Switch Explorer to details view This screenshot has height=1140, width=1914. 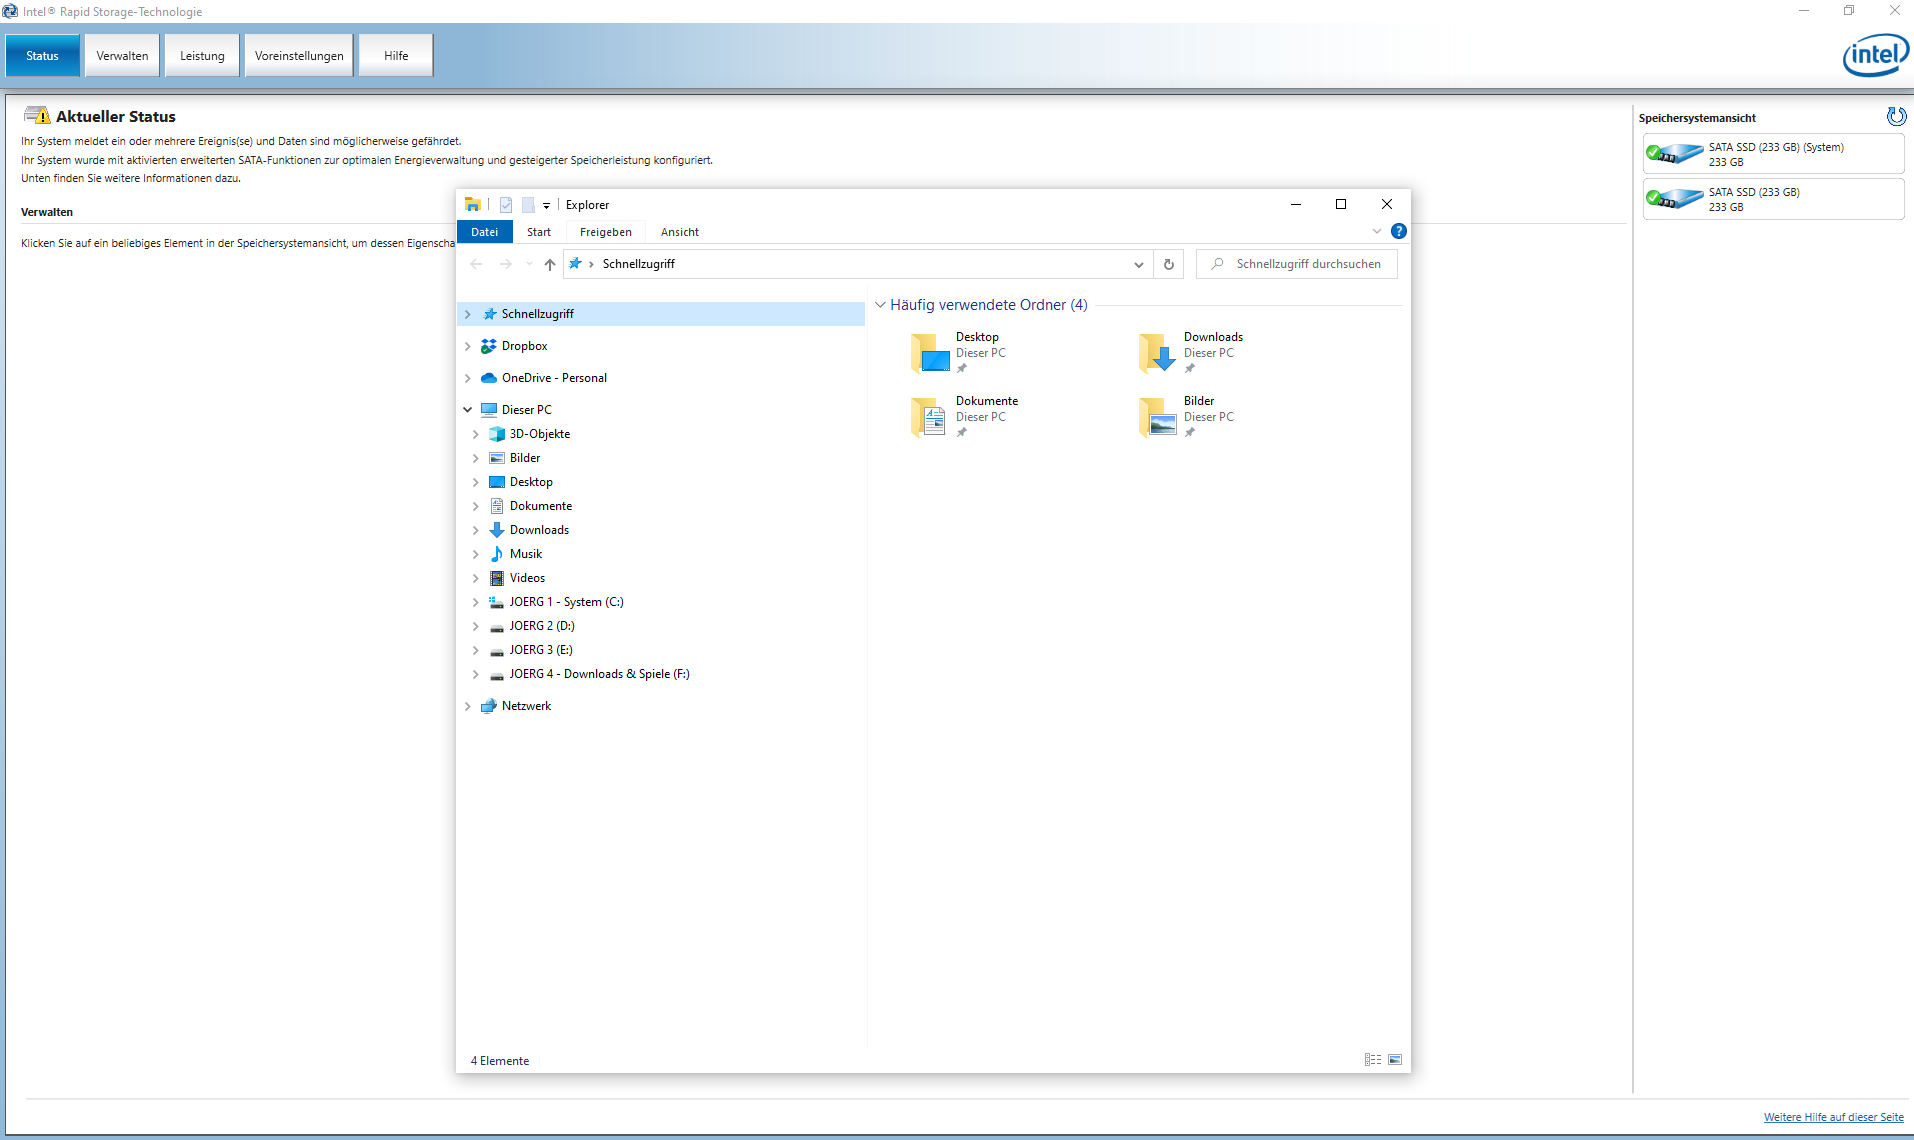point(1373,1060)
